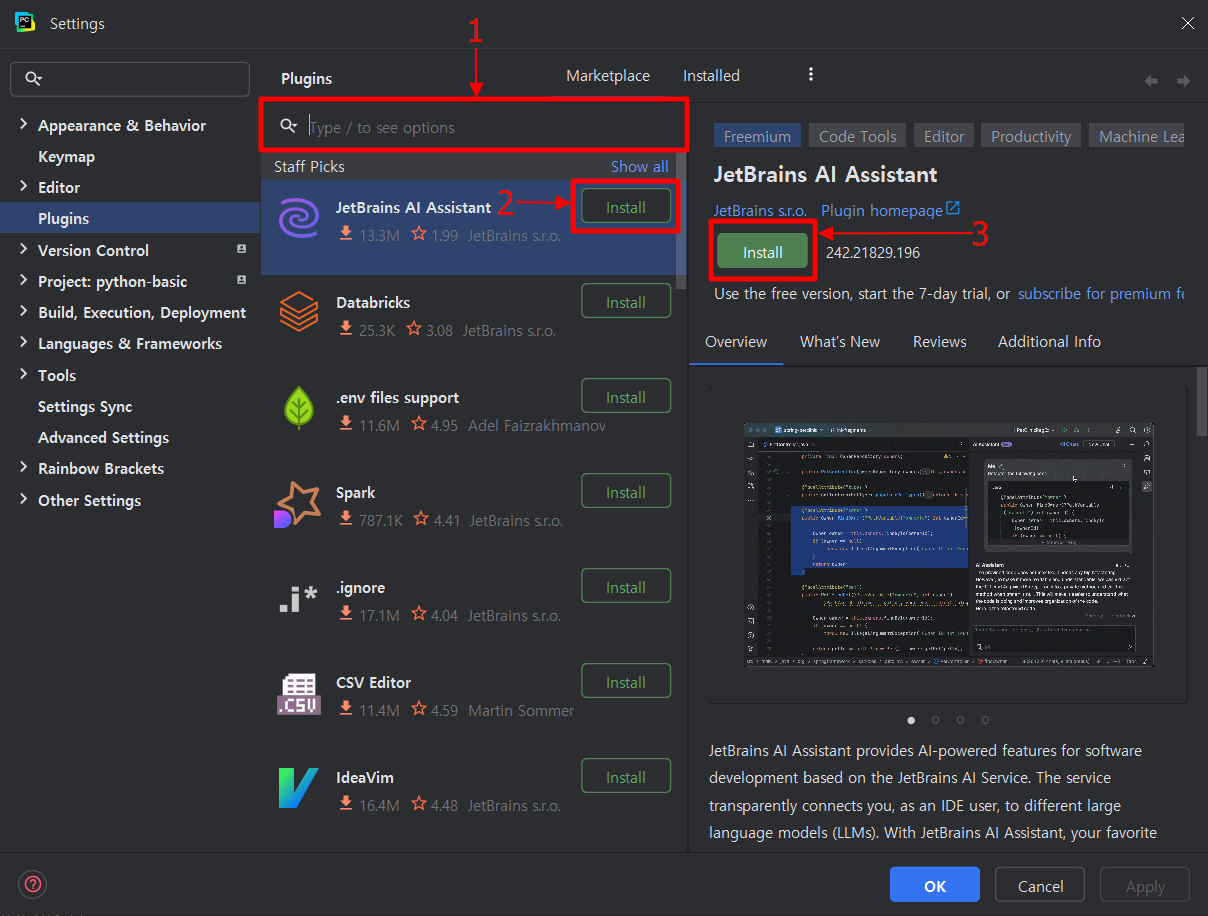The image size is (1208, 916).
Task: Click the Version Control project-level badge icon
Action: pos(241,249)
